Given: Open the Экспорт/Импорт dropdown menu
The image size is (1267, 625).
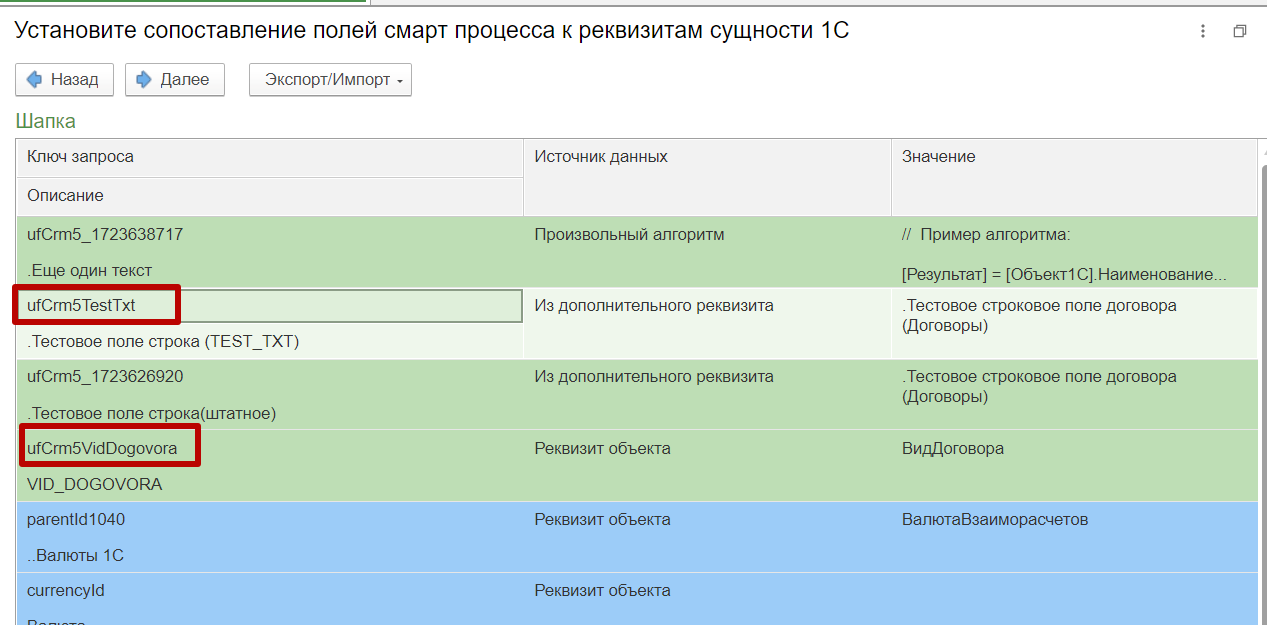Looking at the screenshot, I should coord(330,80).
